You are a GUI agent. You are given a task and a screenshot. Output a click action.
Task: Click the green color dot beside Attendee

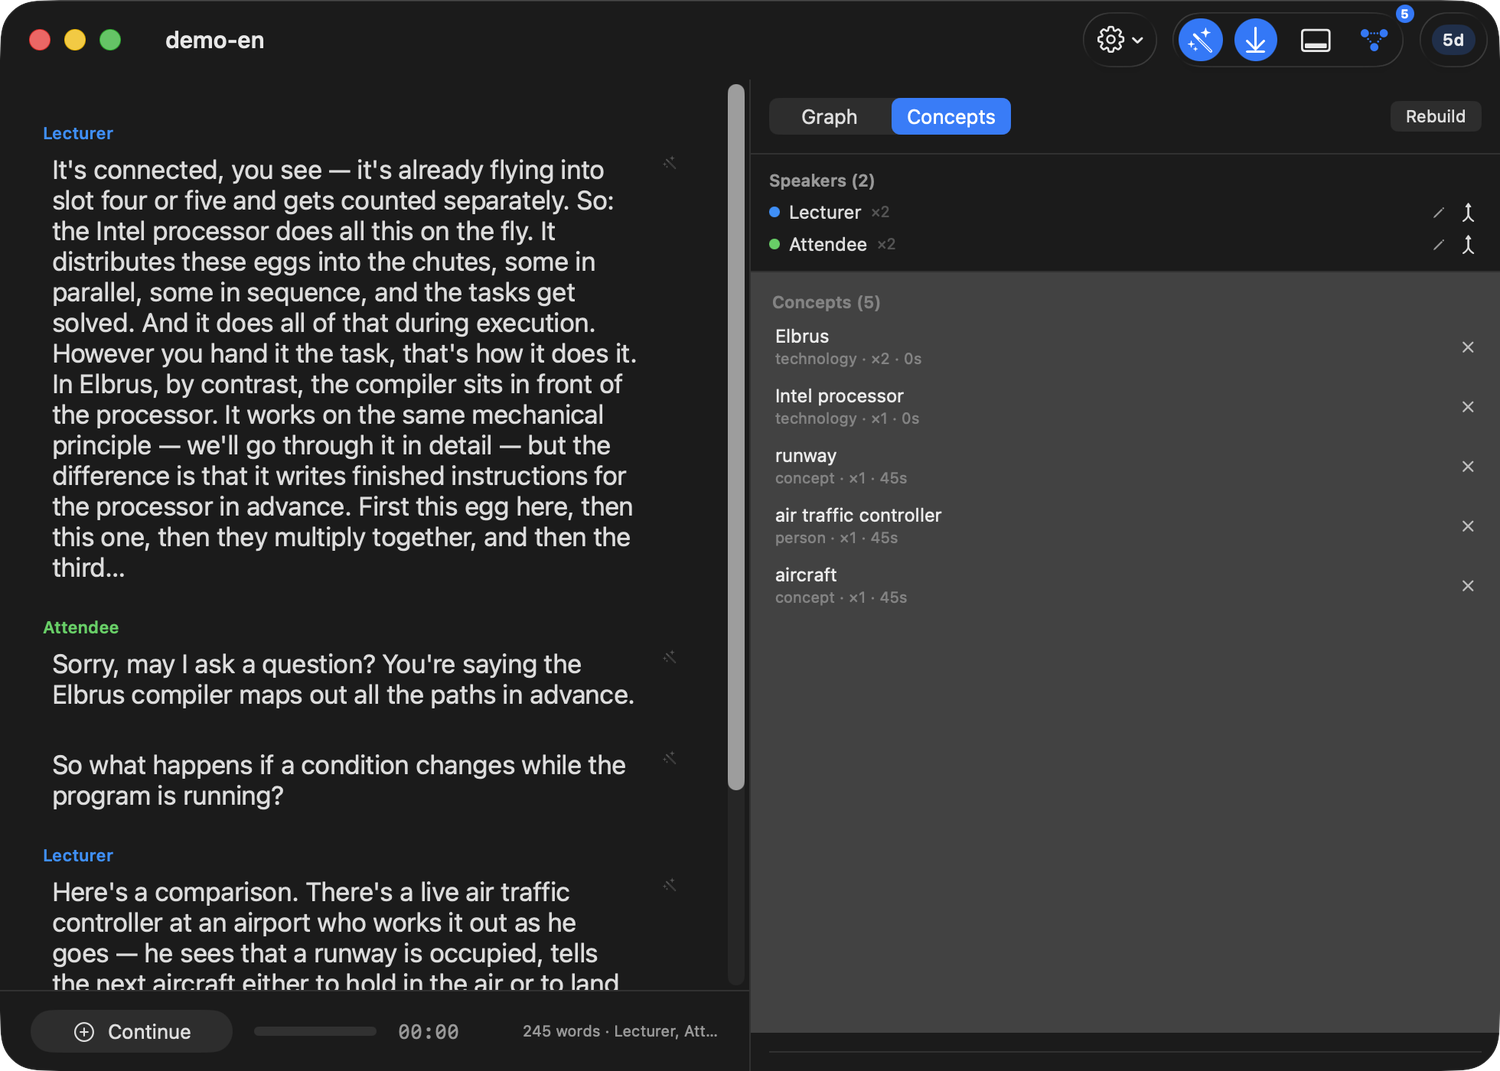775,244
